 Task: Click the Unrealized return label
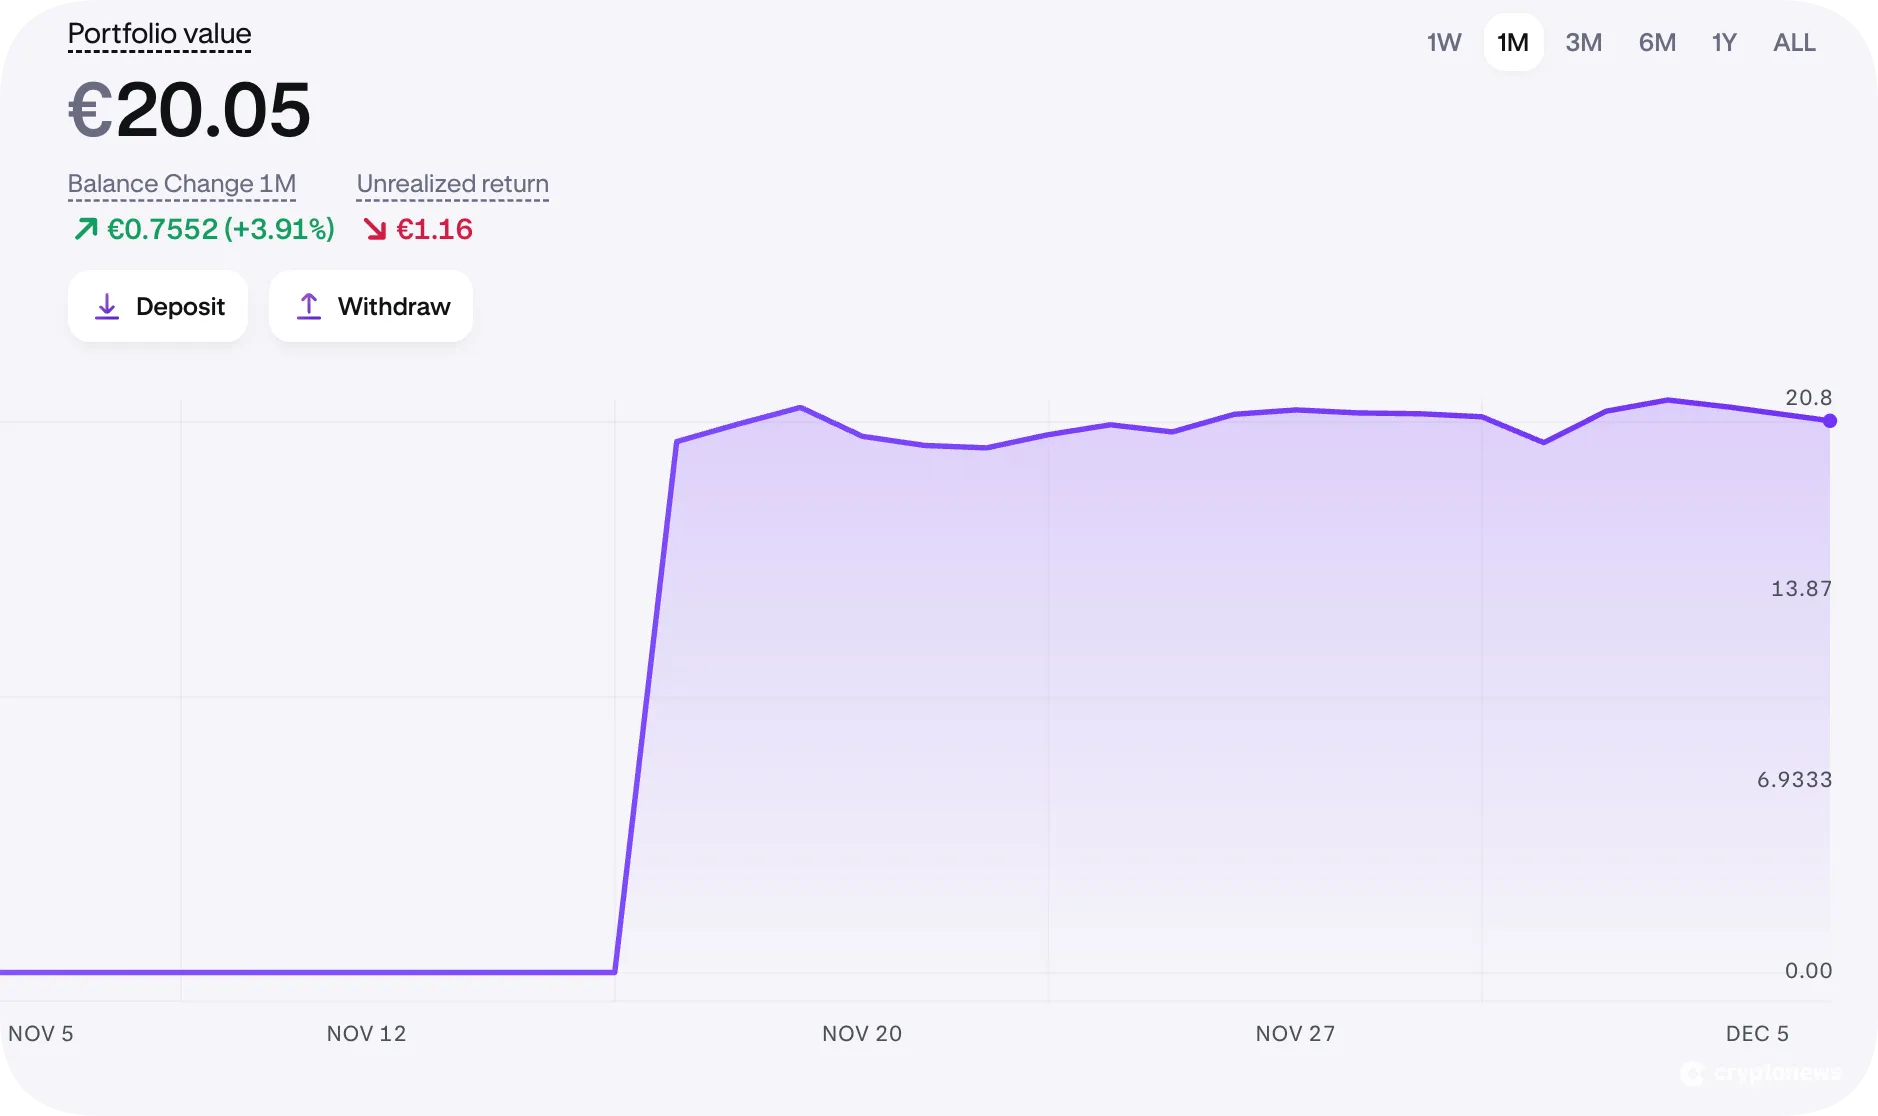coord(452,183)
